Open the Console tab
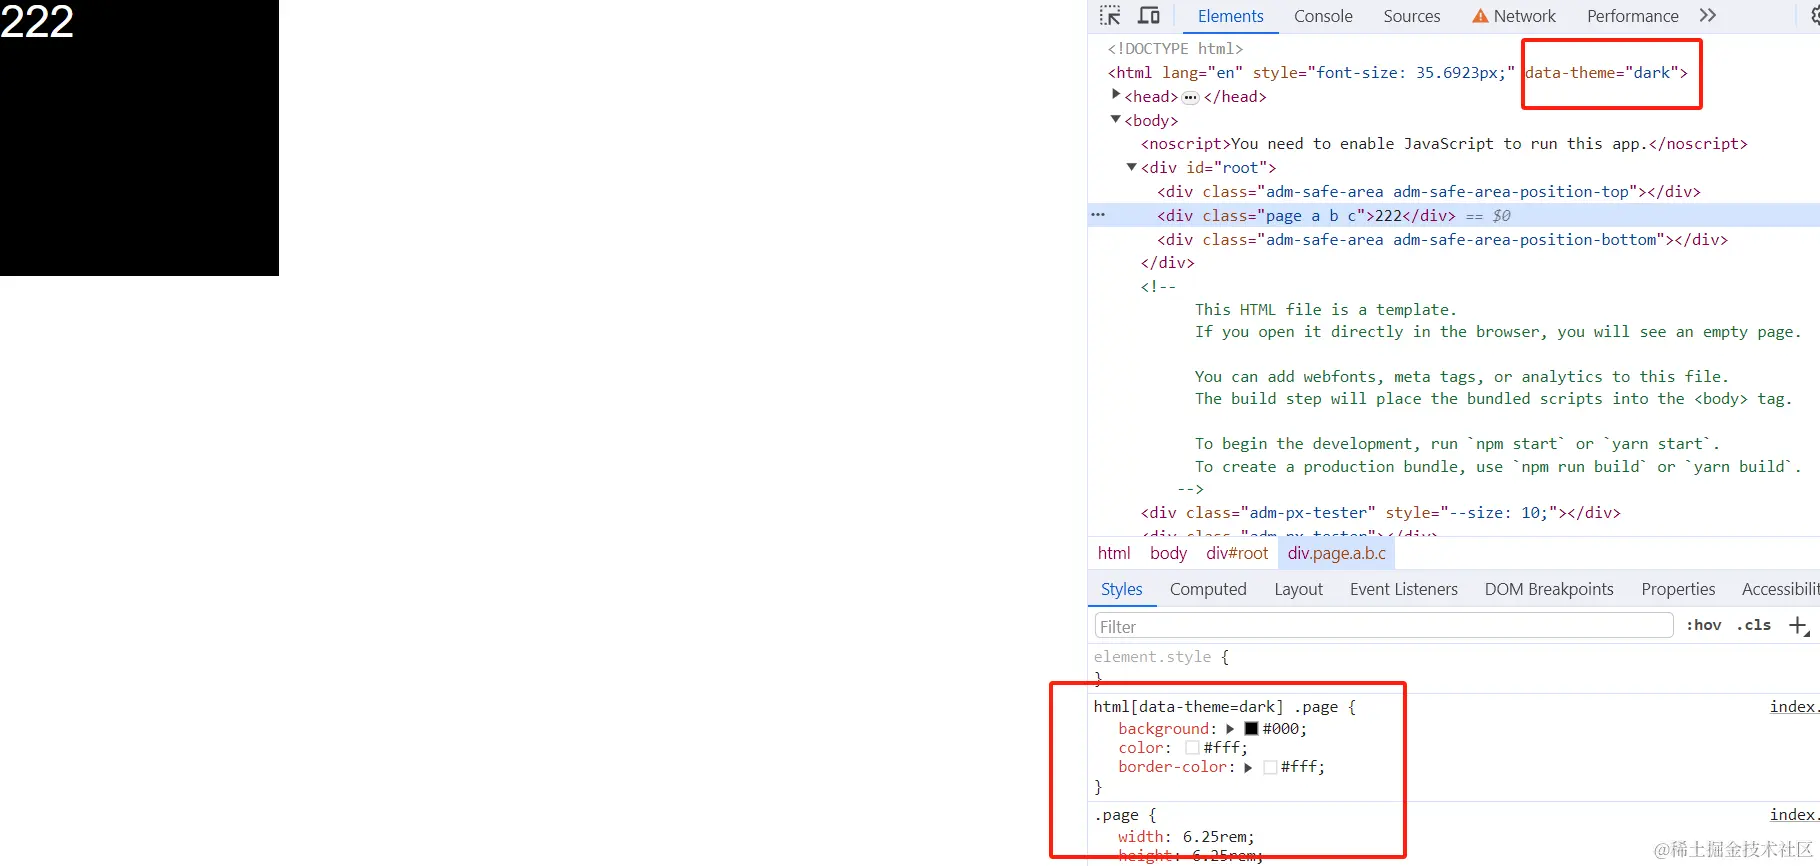The width and height of the screenshot is (1820, 866). pyautogui.click(x=1323, y=16)
